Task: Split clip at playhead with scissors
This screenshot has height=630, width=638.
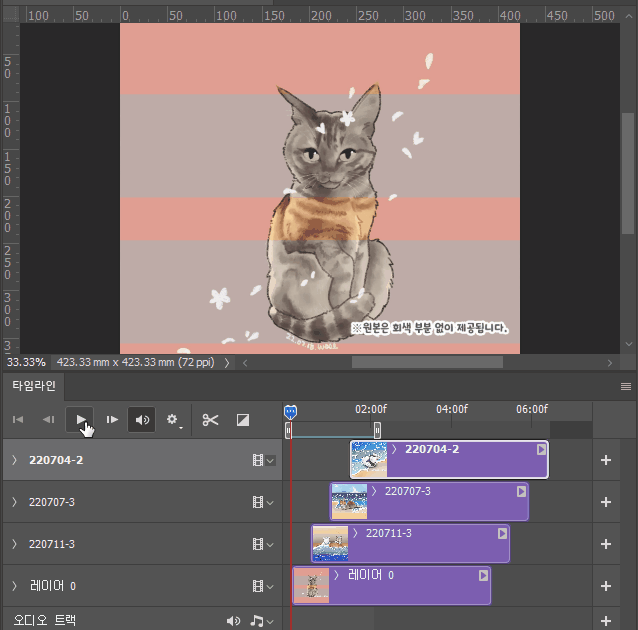Action: coord(210,420)
